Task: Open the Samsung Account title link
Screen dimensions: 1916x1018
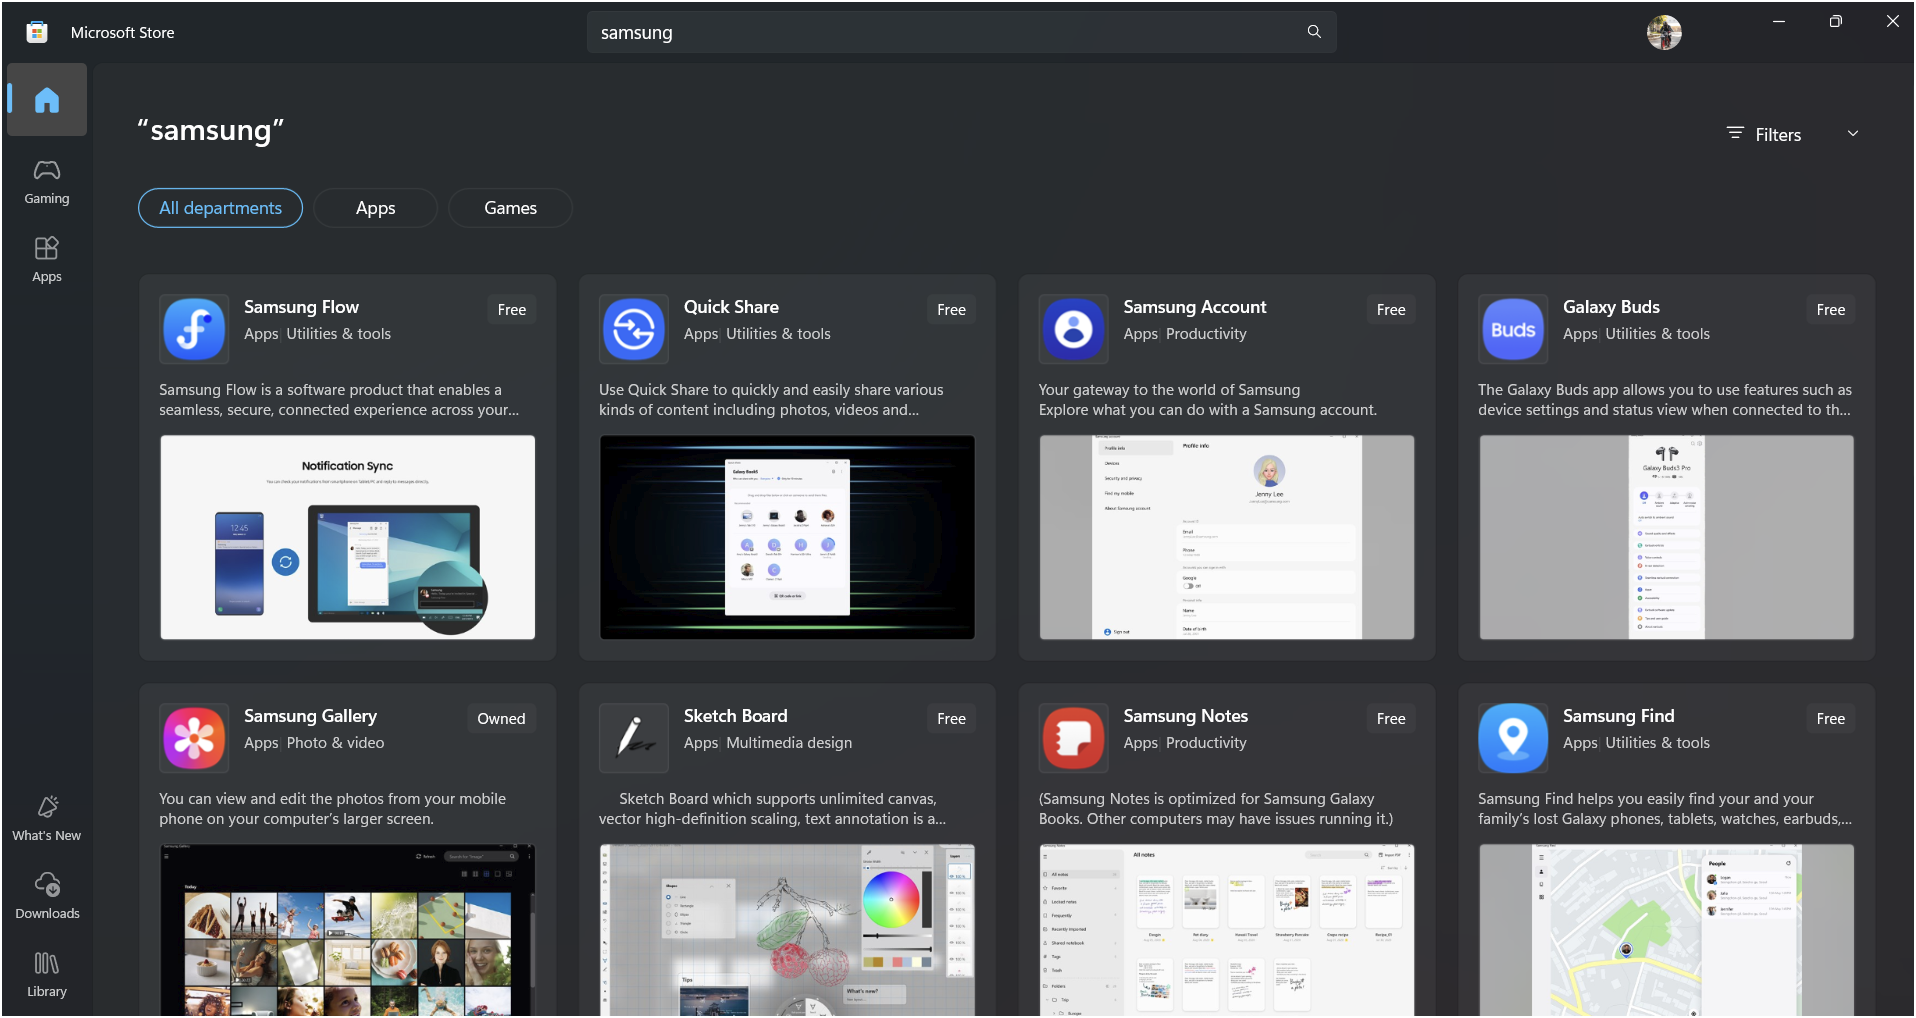Action: (x=1195, y=307)
